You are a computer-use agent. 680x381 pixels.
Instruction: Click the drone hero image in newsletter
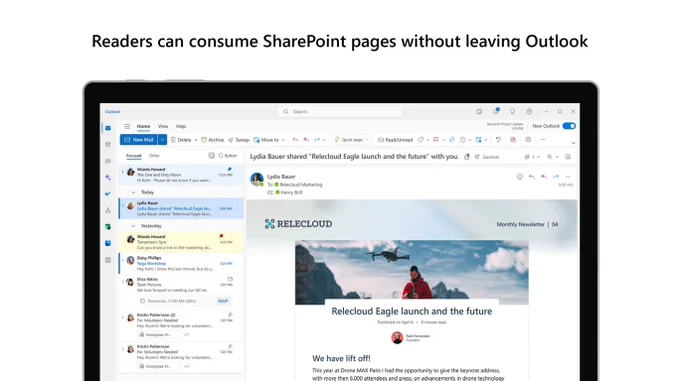[x=412, y=272]
